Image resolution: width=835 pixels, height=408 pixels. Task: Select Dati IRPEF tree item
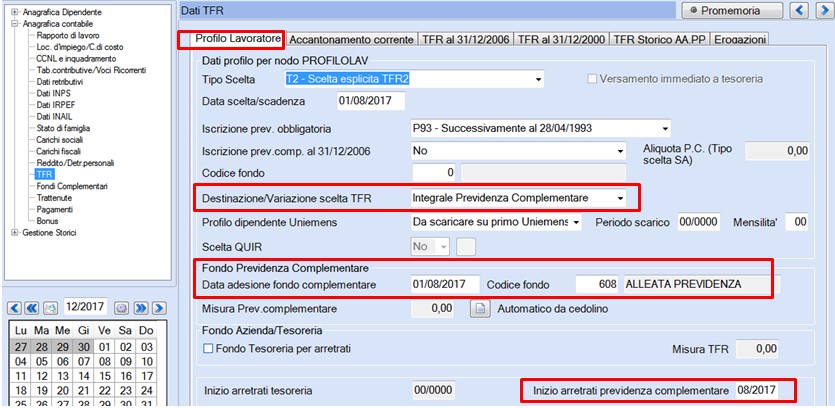coord(55,105)
